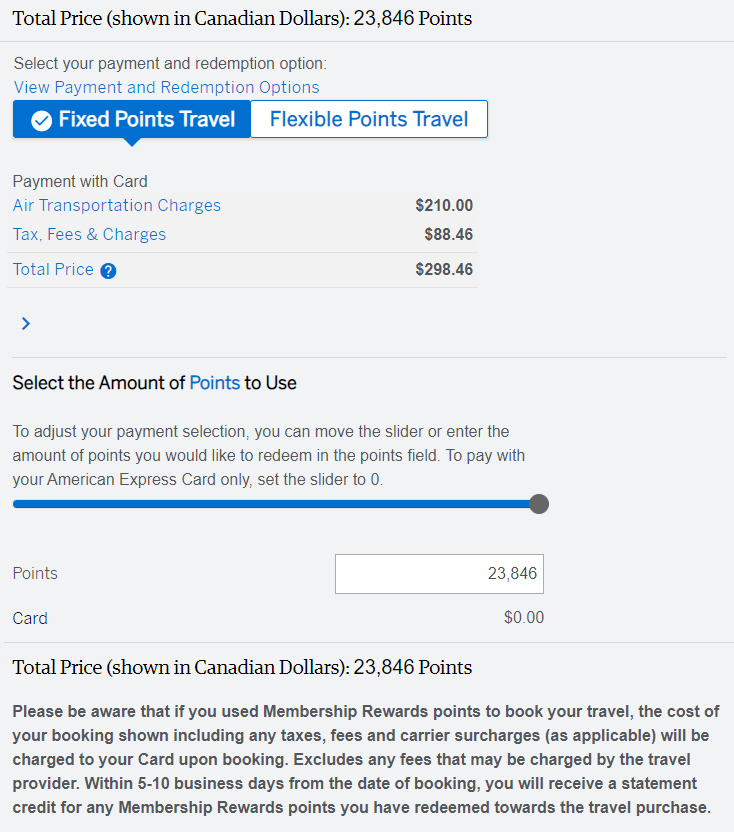The image size is (734, 832).
Task: Click the $0.00 Card amount
Action: coord(524,618)
